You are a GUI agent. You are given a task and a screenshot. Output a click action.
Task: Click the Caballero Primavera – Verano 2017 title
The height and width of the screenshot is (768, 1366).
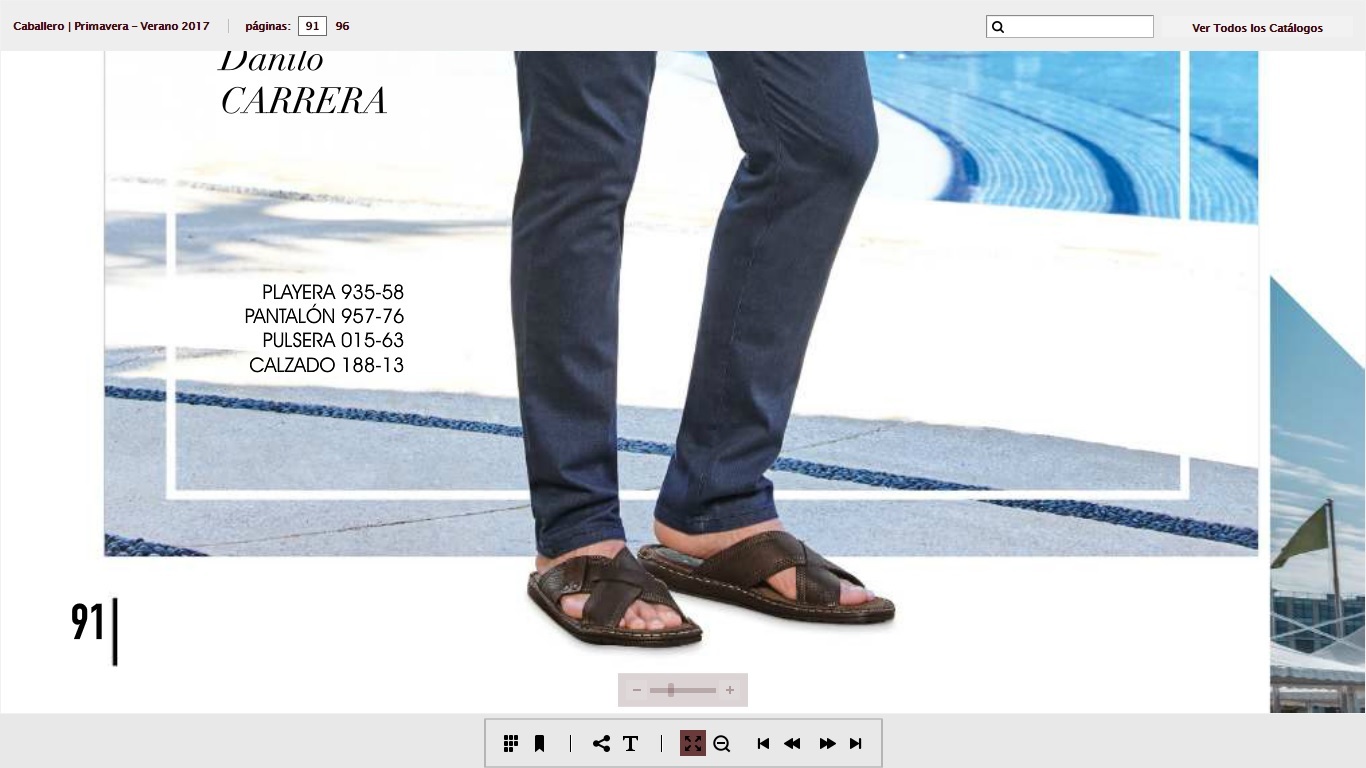pos(111,26)
